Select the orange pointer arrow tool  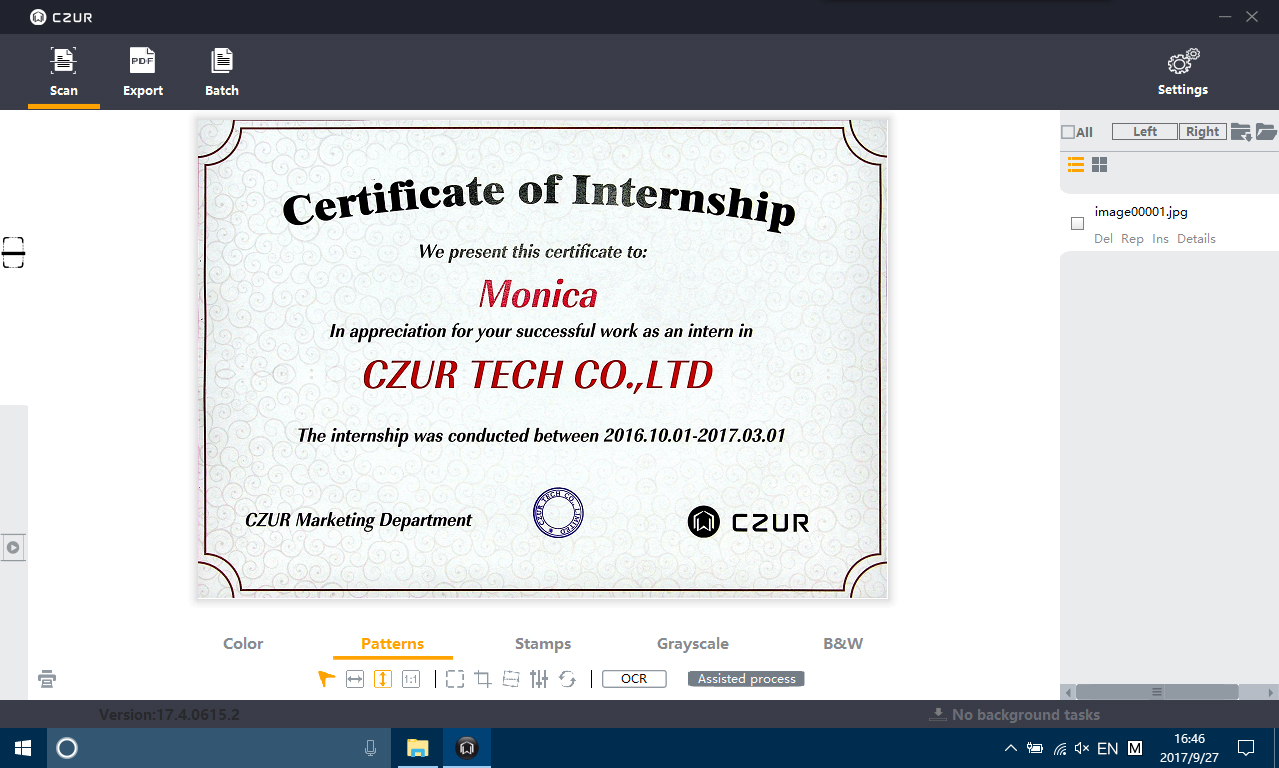point(326,679)
